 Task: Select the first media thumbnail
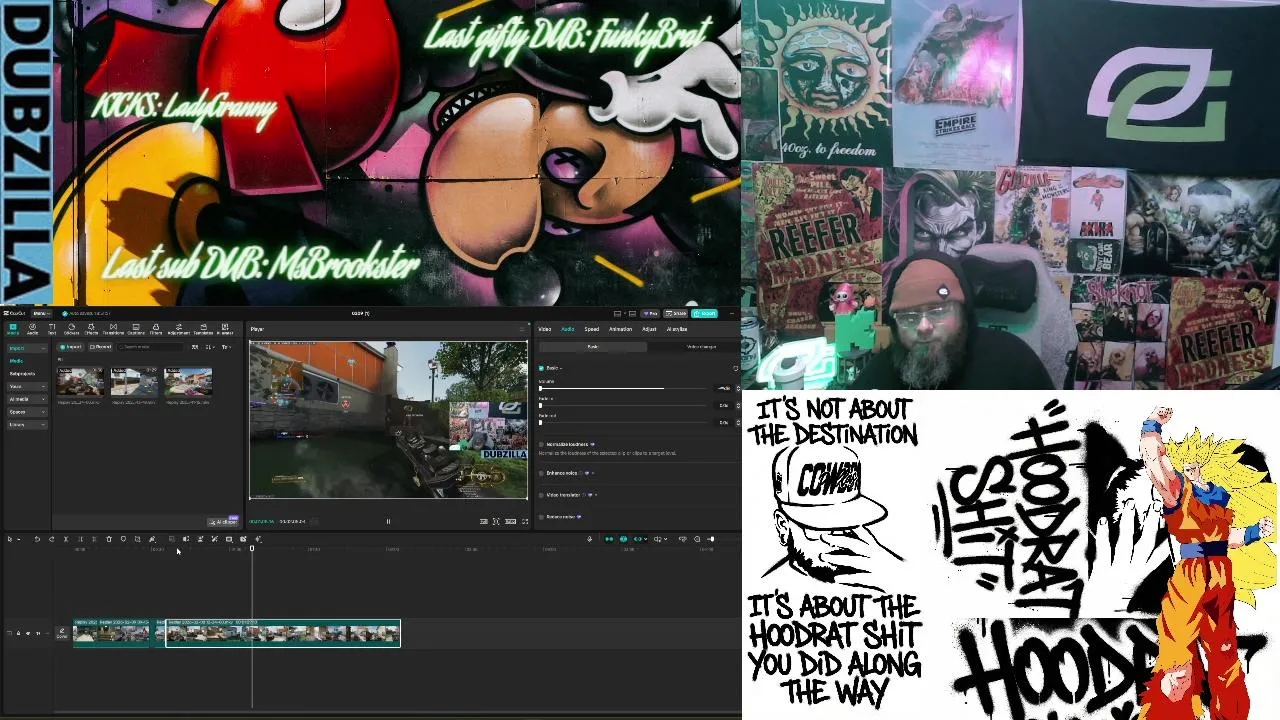click(x=80, y=381)
